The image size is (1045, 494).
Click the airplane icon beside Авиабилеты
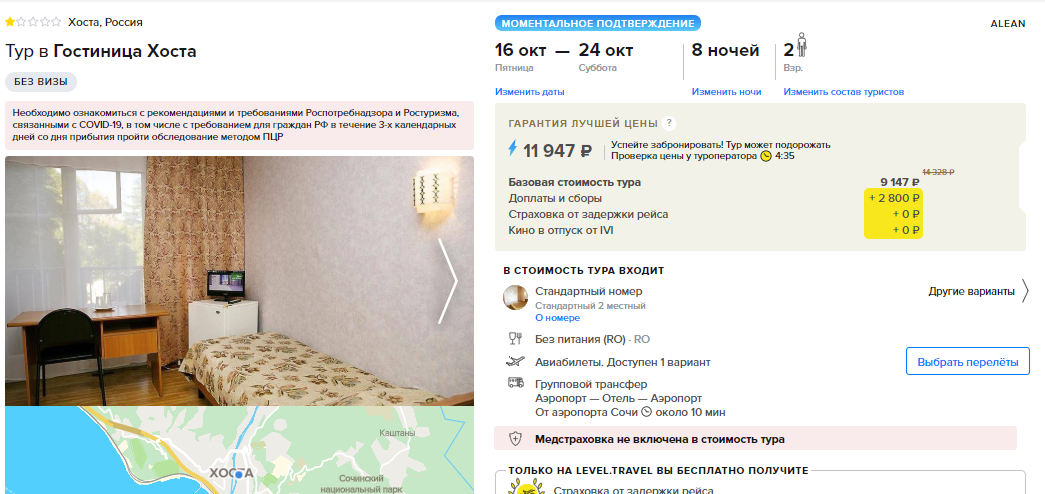pyautogui.click(x=515, y=362)
